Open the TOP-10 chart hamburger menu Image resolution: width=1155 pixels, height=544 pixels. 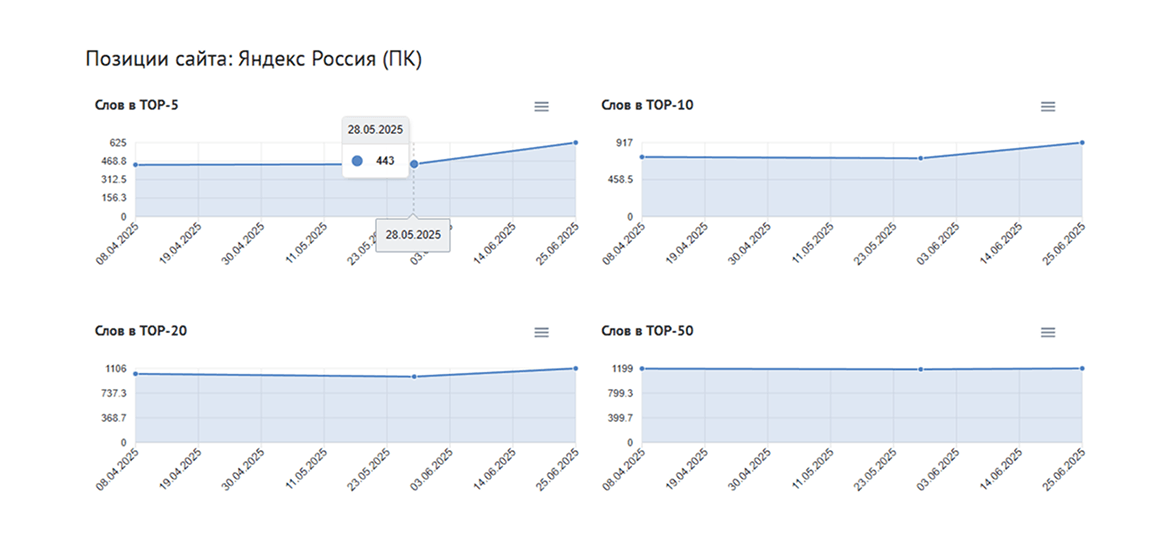(1048, 106)
